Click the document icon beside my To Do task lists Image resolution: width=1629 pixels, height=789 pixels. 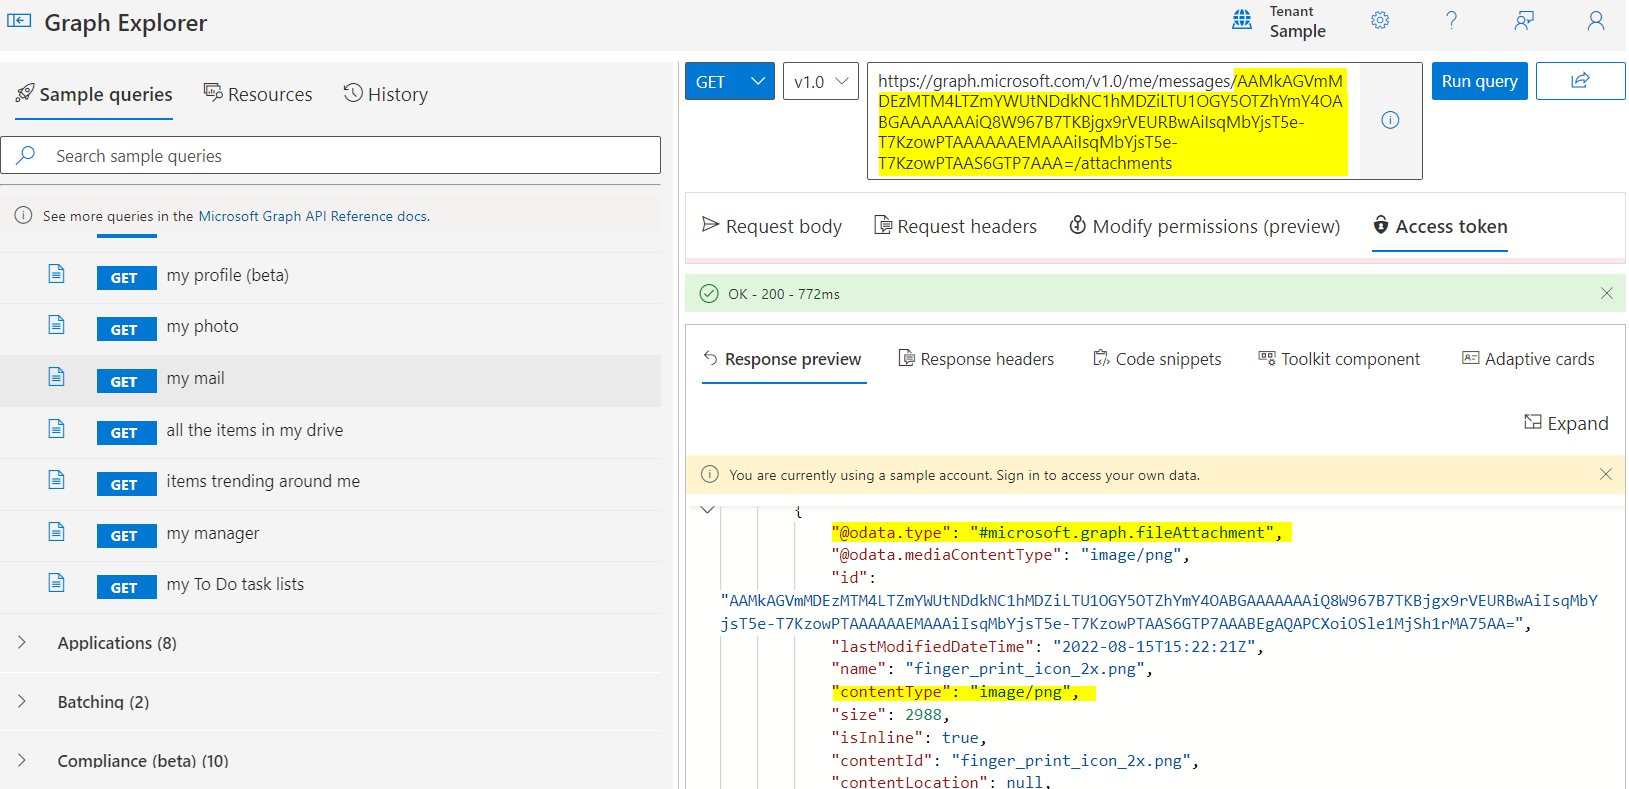click(x=57, y=583)
